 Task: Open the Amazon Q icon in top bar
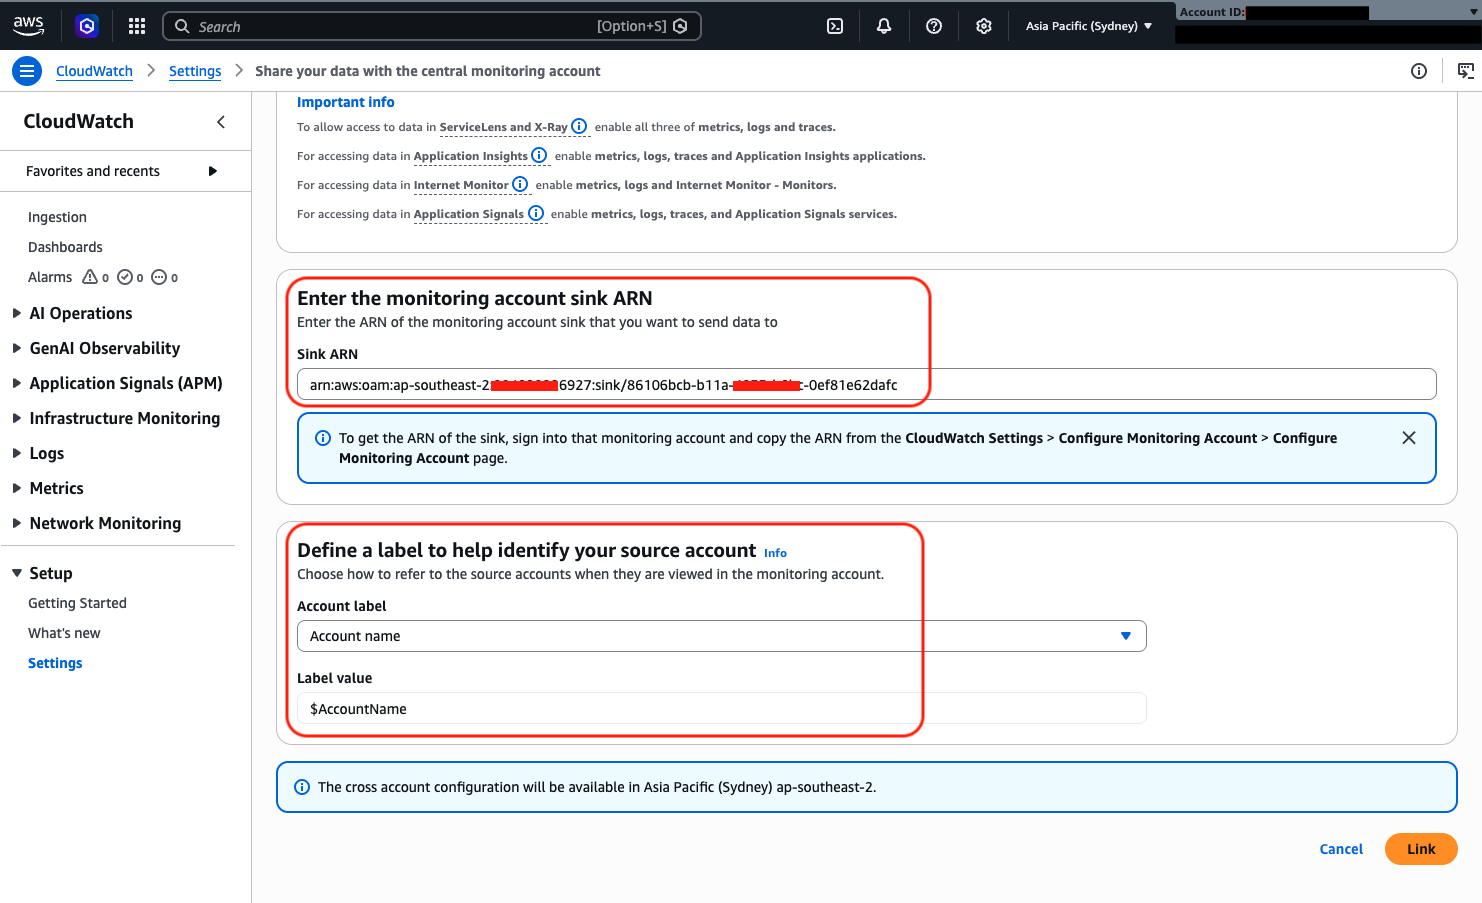(87, 26)
